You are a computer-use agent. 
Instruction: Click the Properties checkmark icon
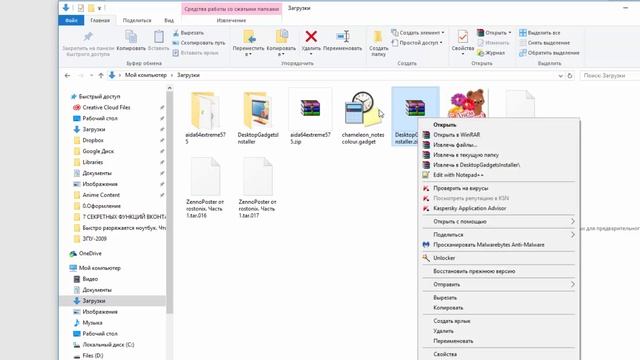(x=462, y=37)
